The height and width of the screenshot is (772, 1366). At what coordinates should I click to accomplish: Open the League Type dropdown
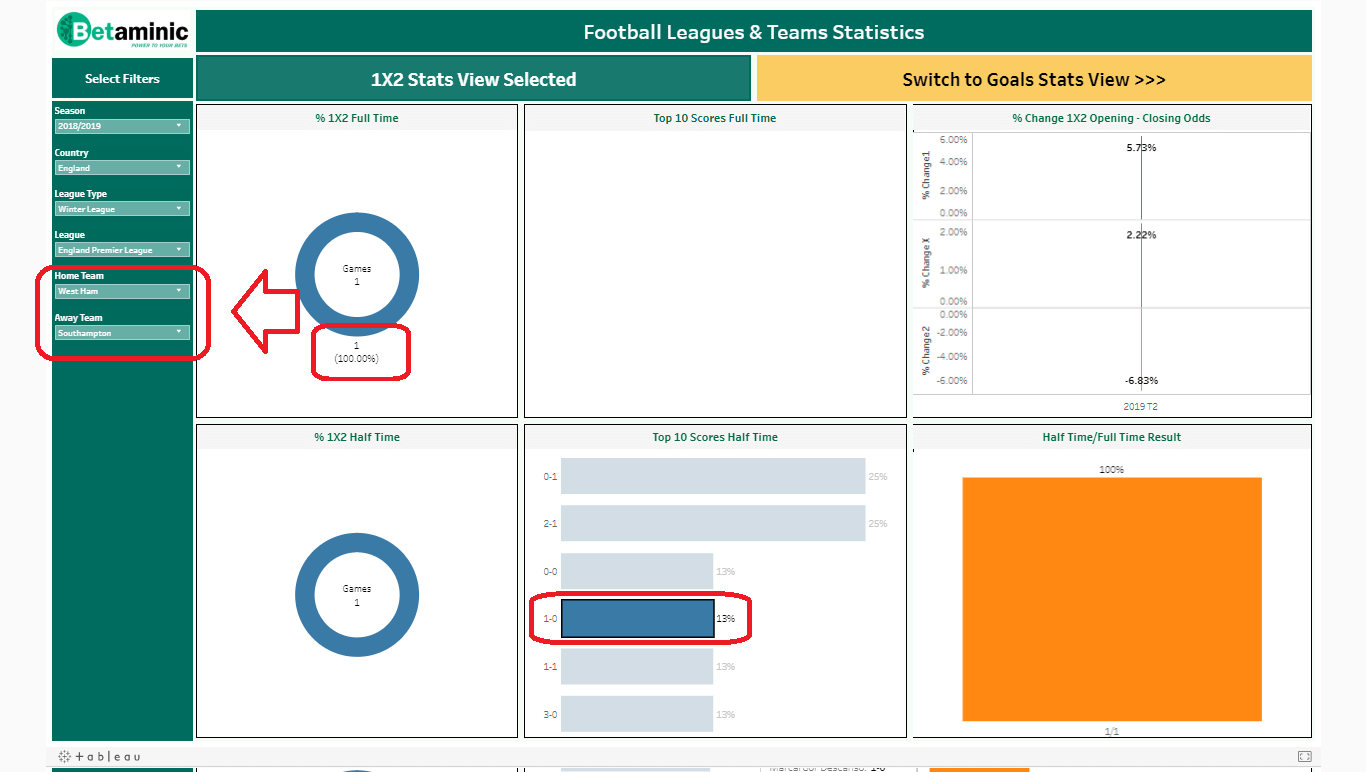coord(122,209)
